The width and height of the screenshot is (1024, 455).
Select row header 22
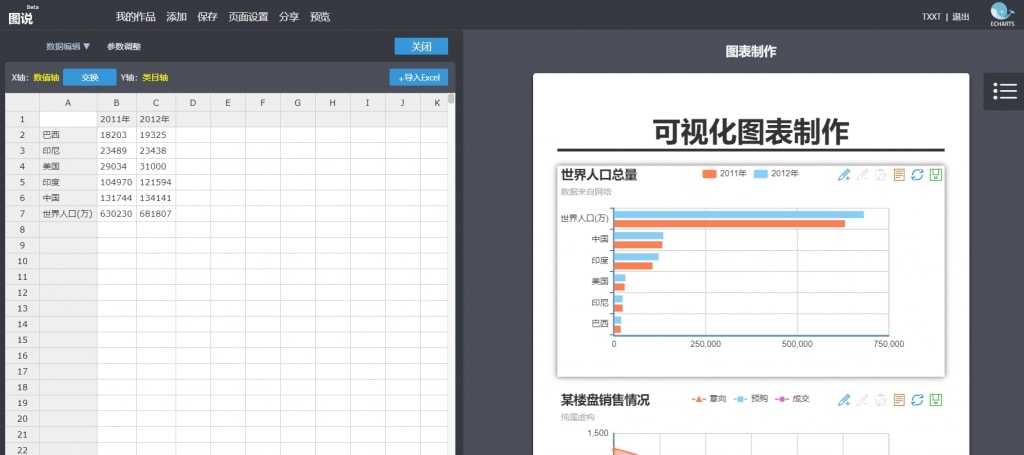[x=22, y=449]
